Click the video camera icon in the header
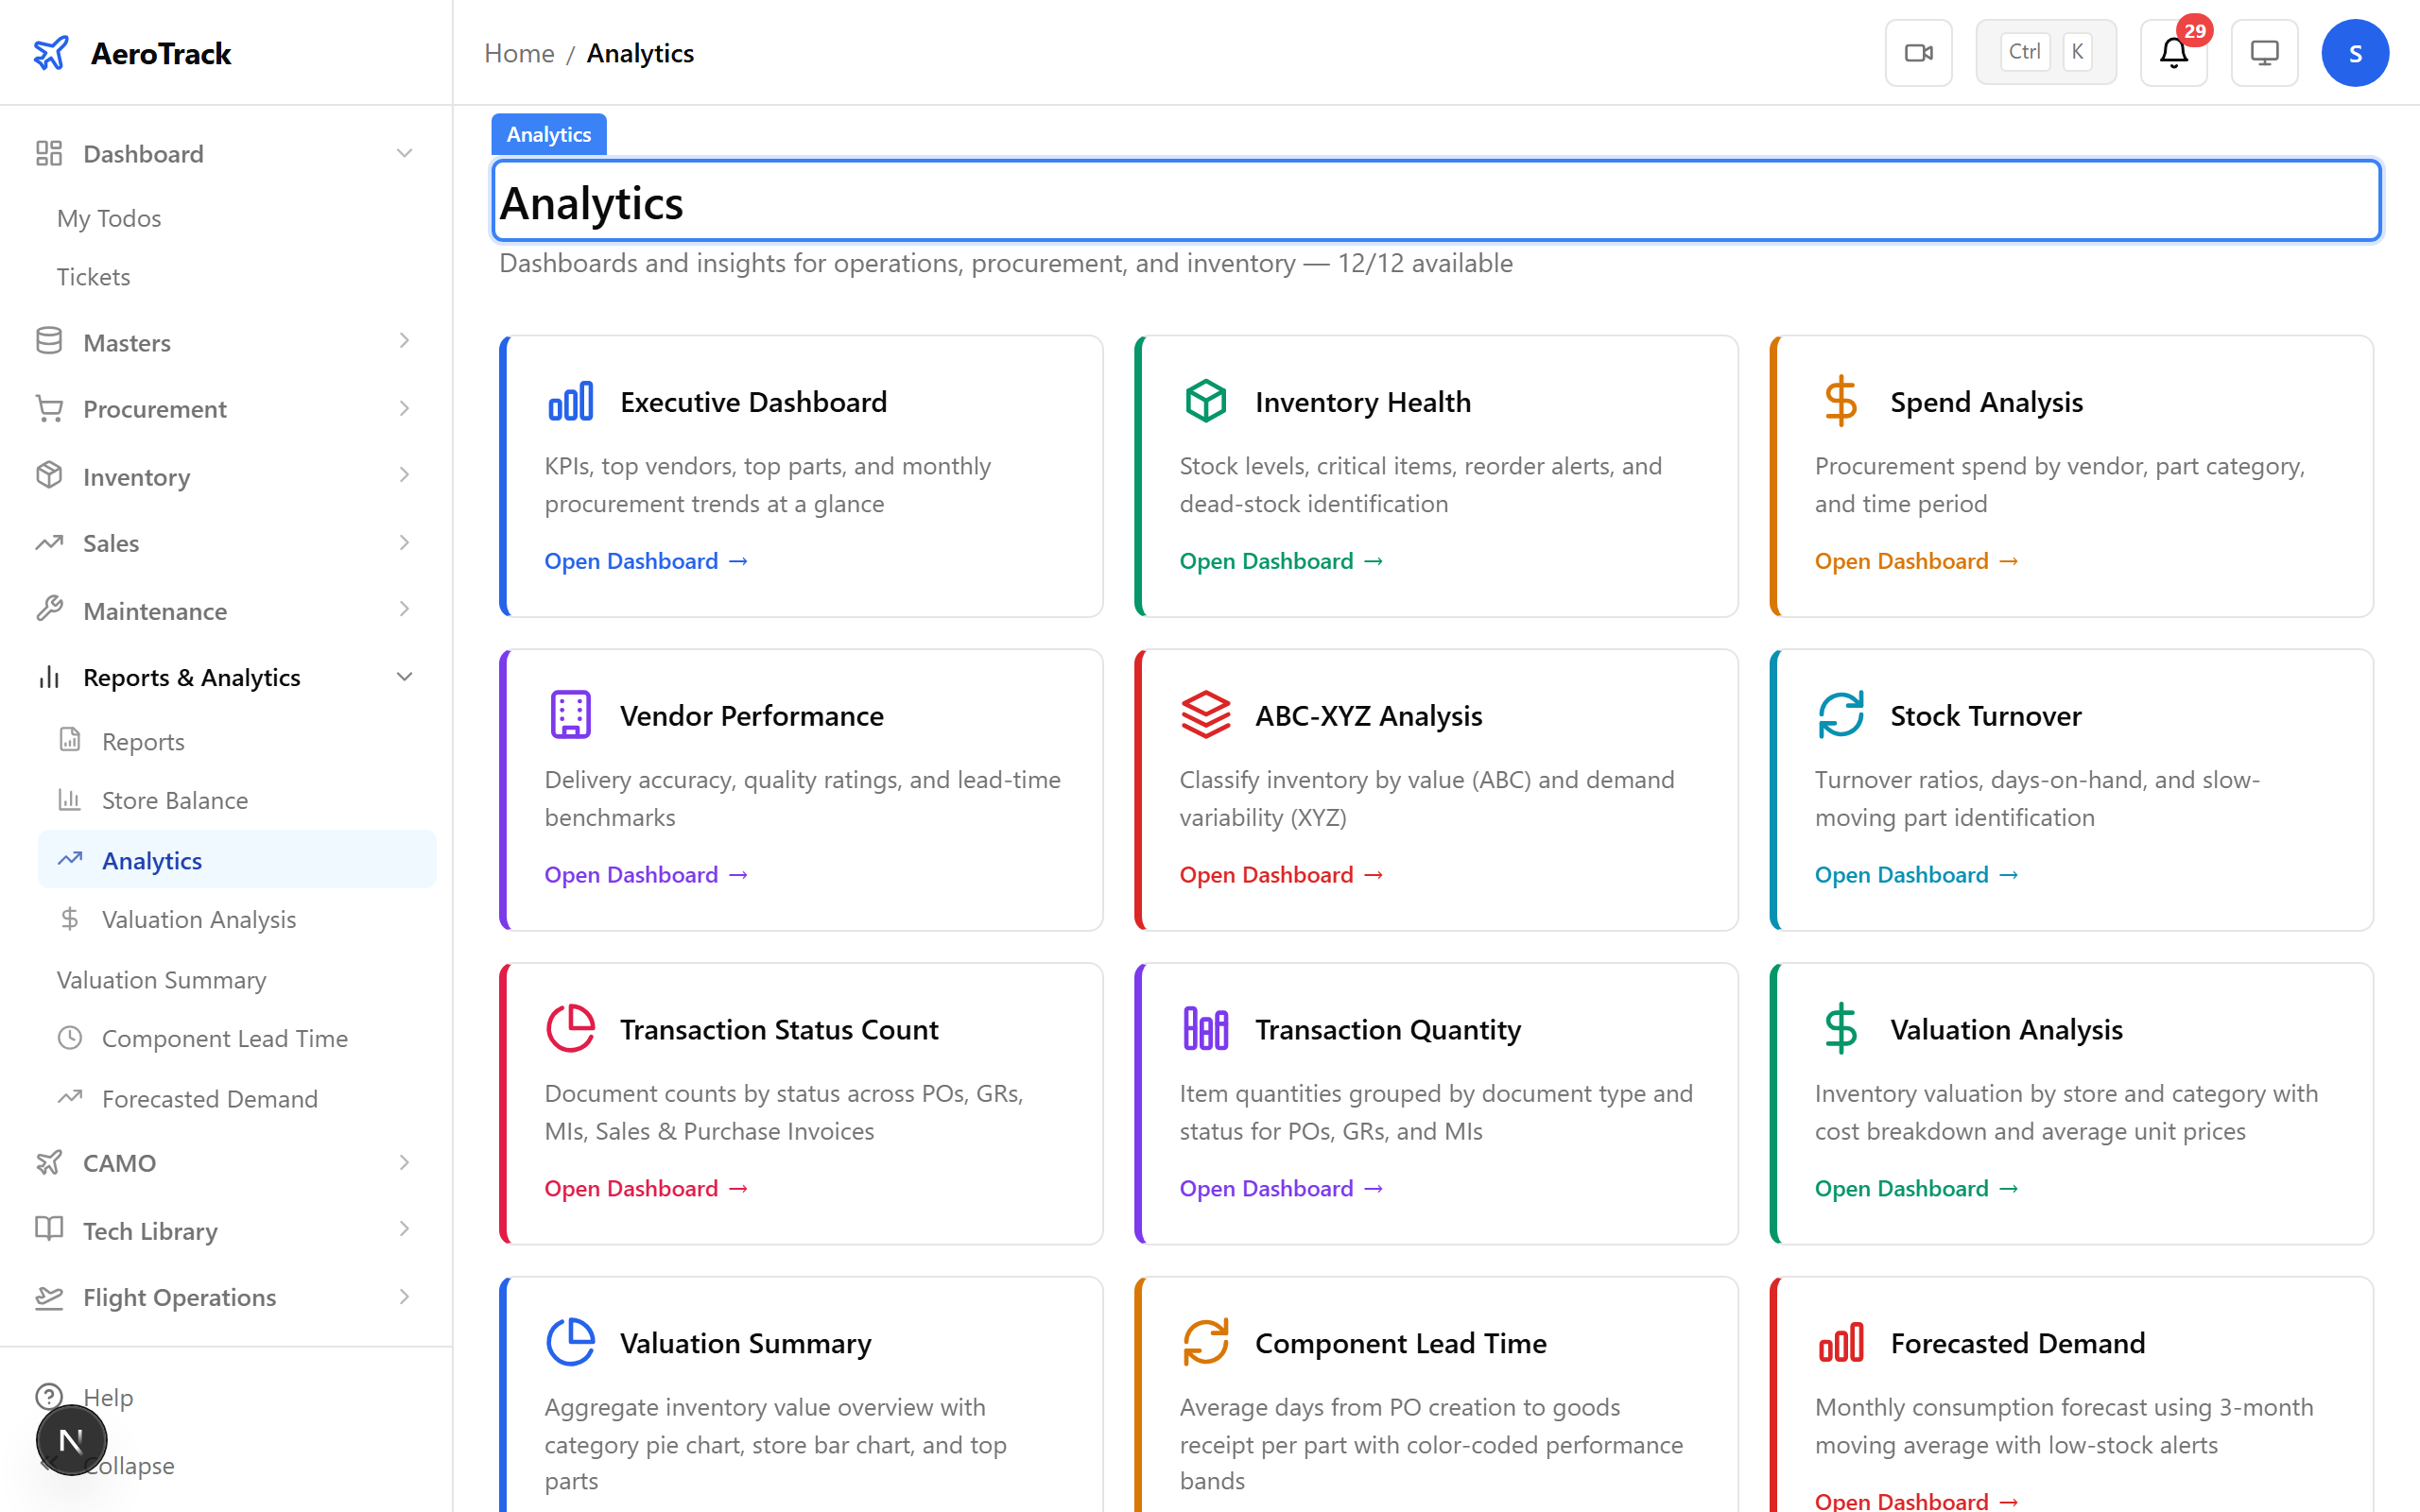The image size is (2420, 1512). (x=1918, y=52)
